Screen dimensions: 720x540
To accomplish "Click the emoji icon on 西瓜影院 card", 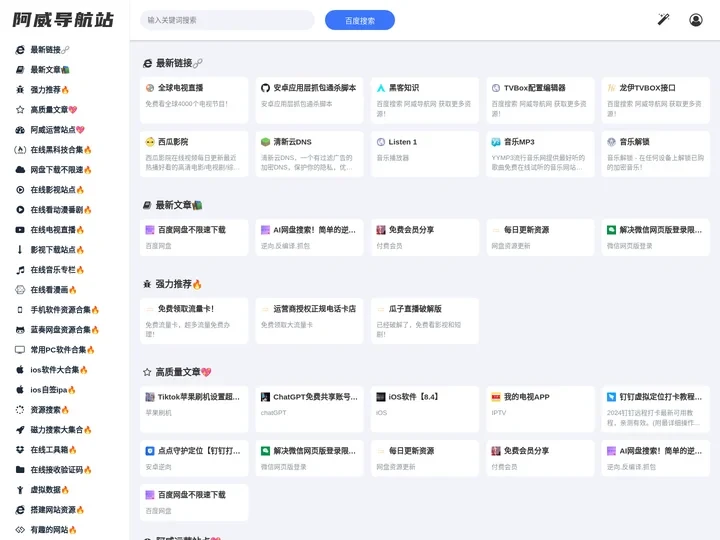I will click(150, 142).
